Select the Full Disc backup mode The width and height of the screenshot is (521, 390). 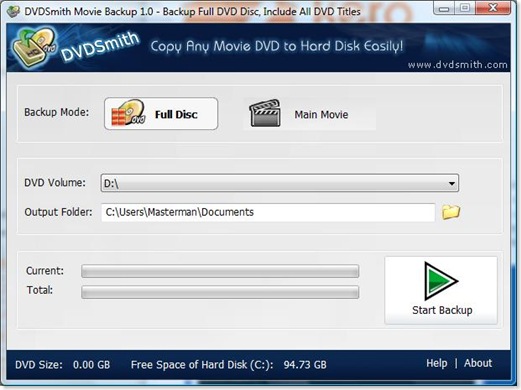[161, 114]
